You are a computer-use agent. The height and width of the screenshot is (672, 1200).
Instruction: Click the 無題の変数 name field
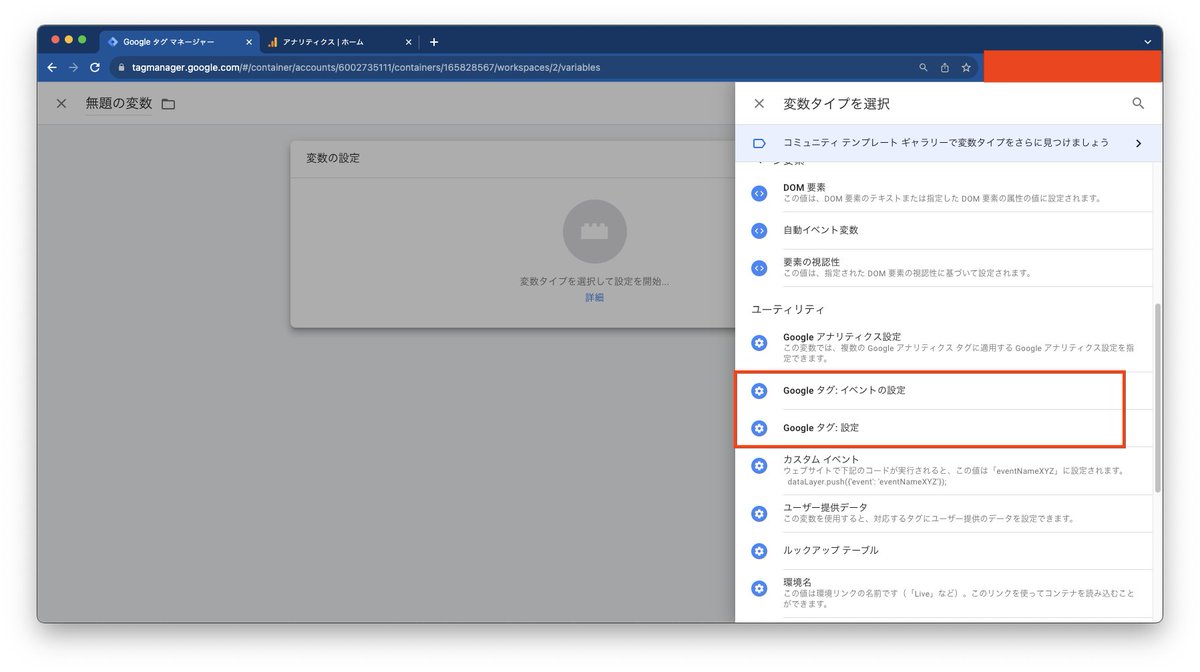[119, 103]
